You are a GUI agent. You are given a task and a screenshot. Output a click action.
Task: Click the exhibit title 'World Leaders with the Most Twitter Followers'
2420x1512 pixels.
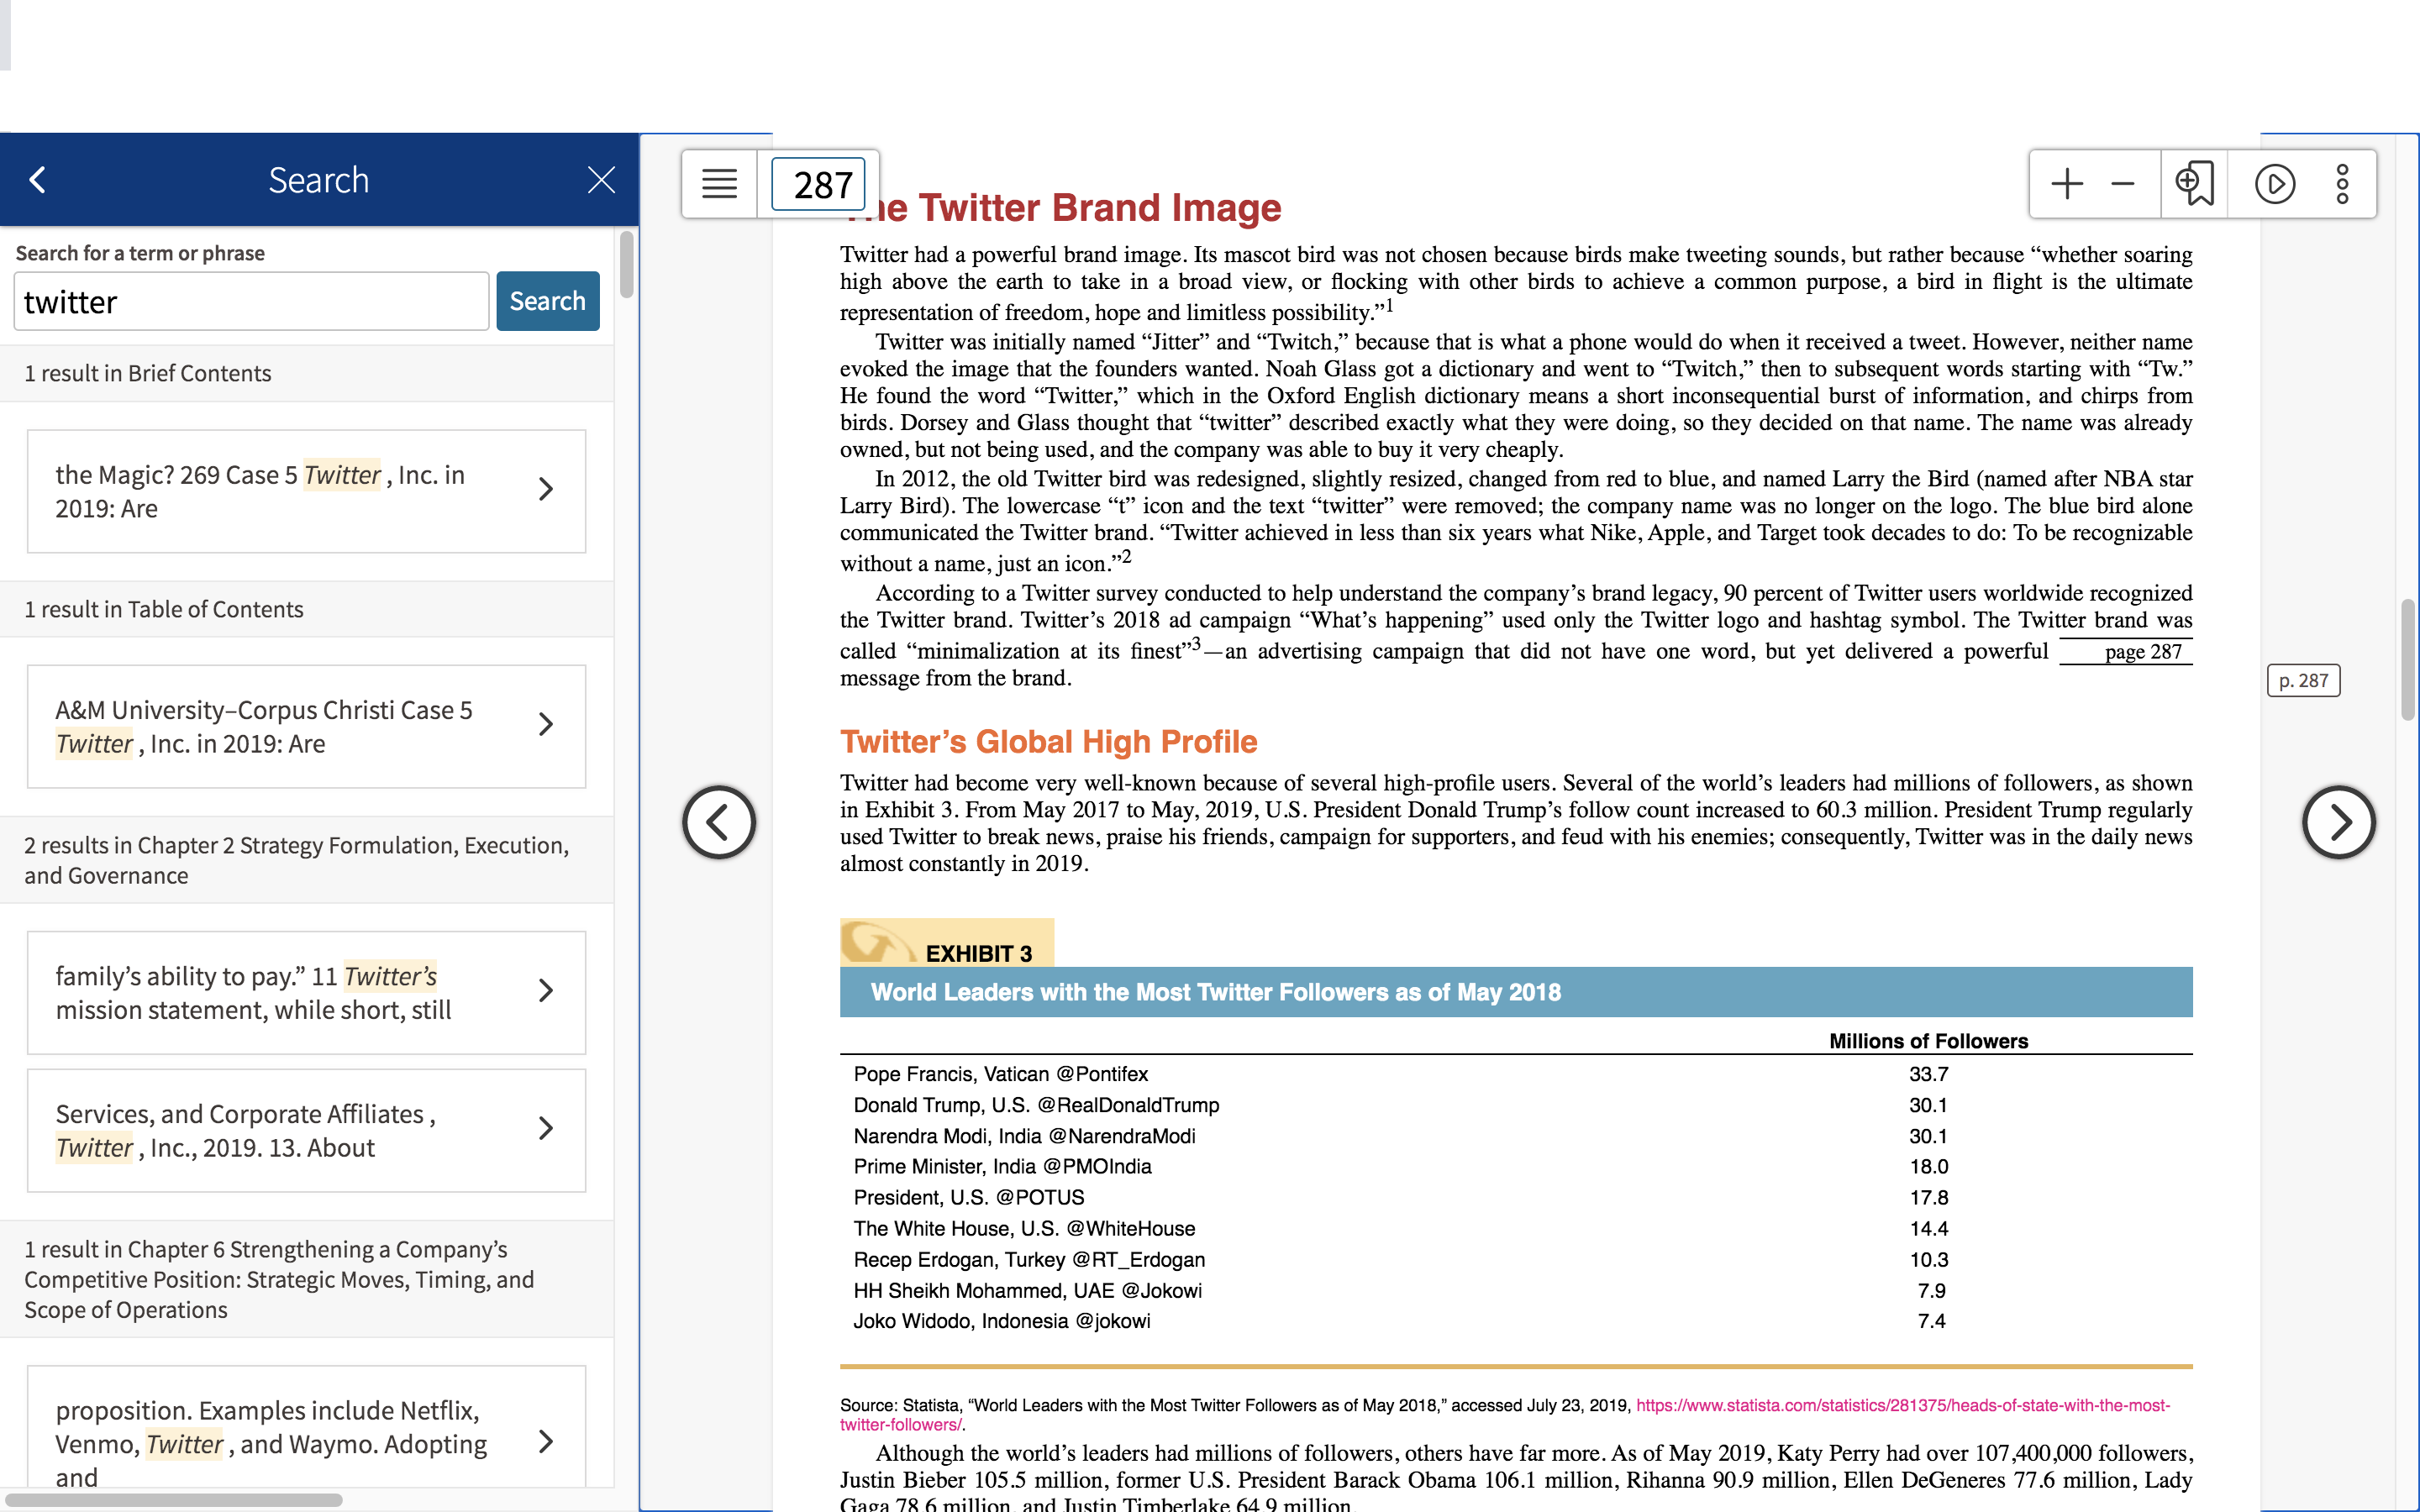tap(1215, 992)
